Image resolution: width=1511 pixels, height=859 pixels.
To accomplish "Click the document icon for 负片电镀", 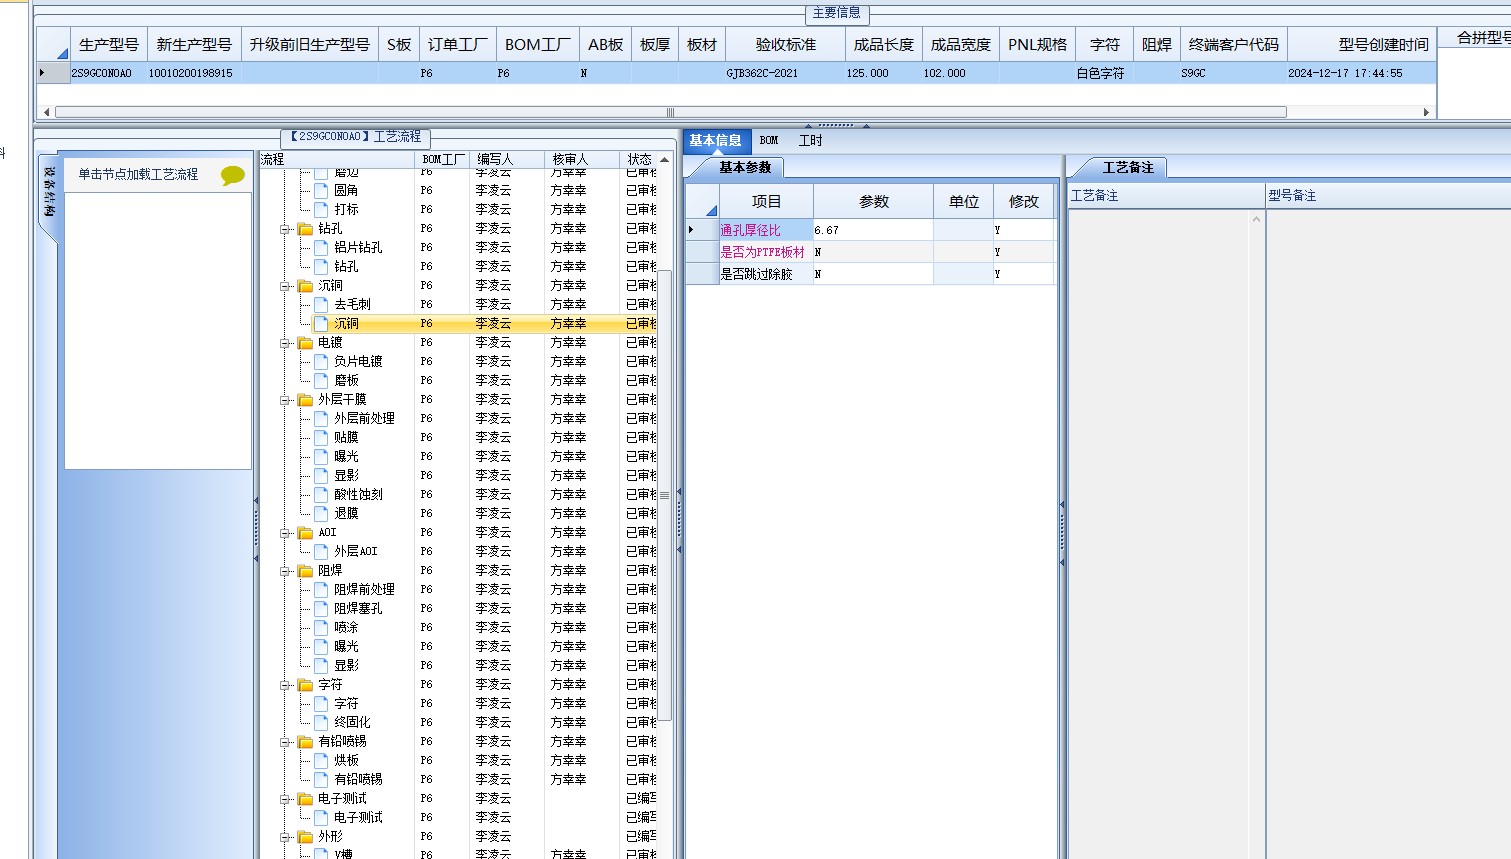I will click(321, 361).
